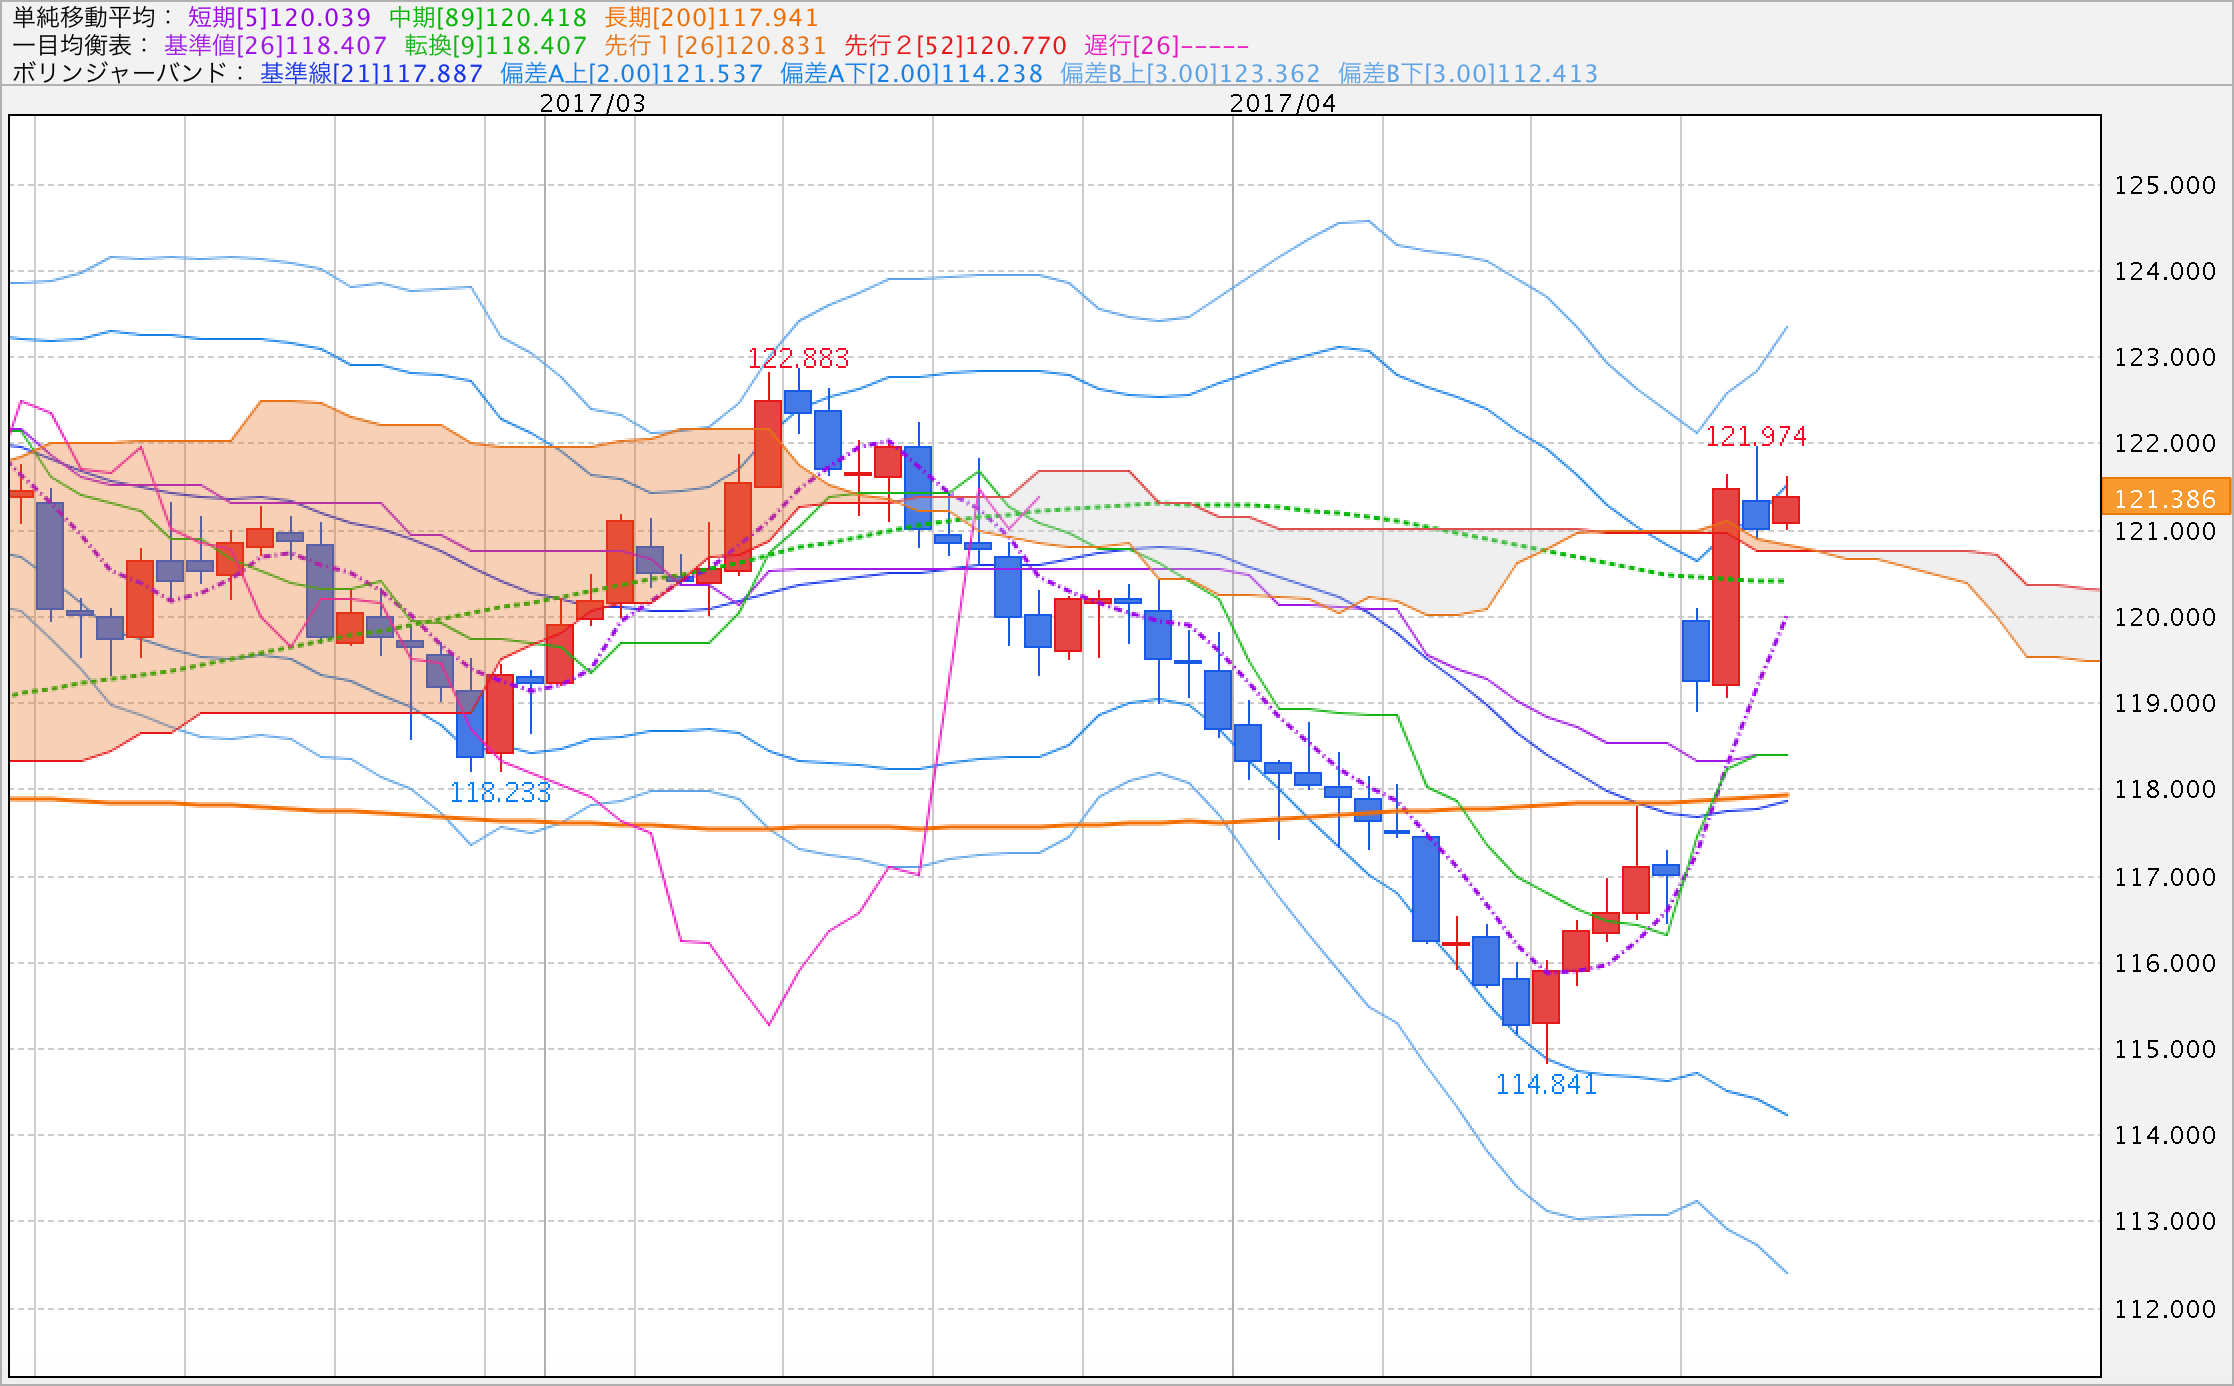Image resolution: width=2234 pixels, height=1386 pixels.
Task: Click the 短期[5]120.039 moving average legend
Action: [279, 17]
